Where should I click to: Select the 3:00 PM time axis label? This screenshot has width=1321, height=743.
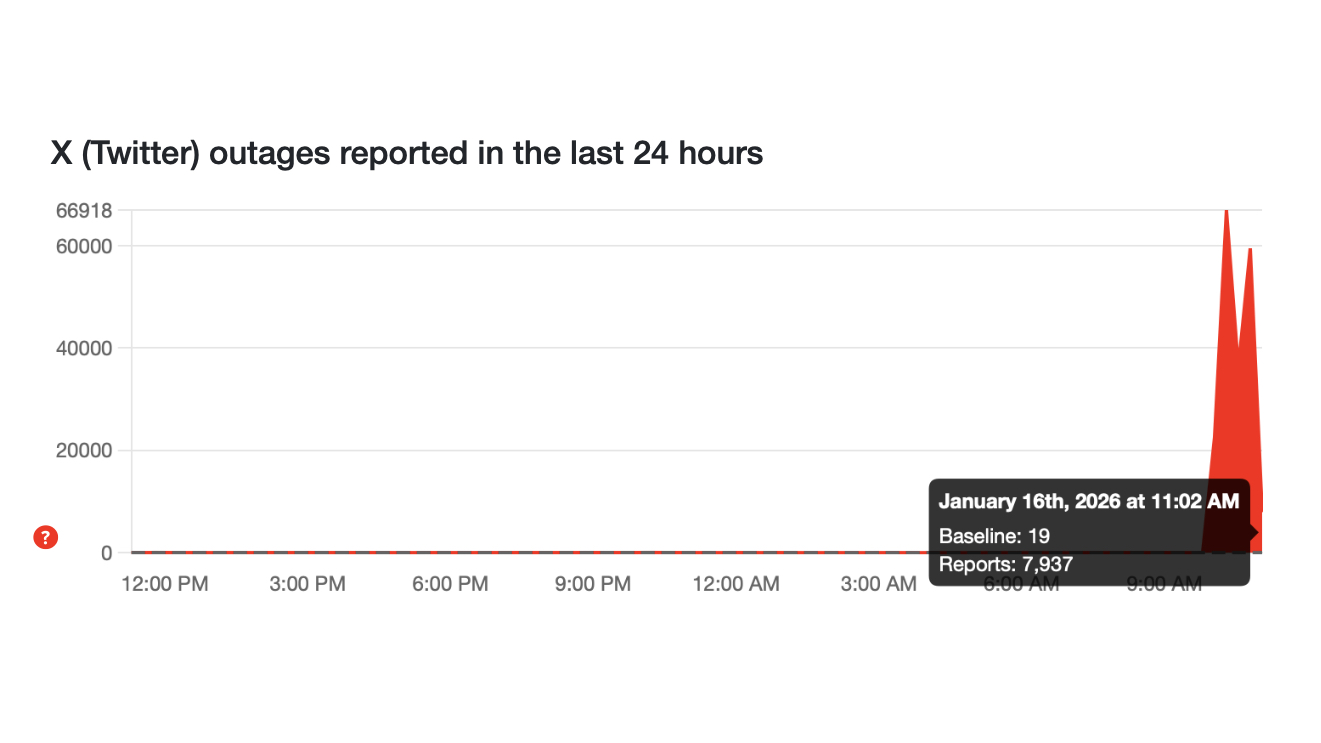(307, 584)
